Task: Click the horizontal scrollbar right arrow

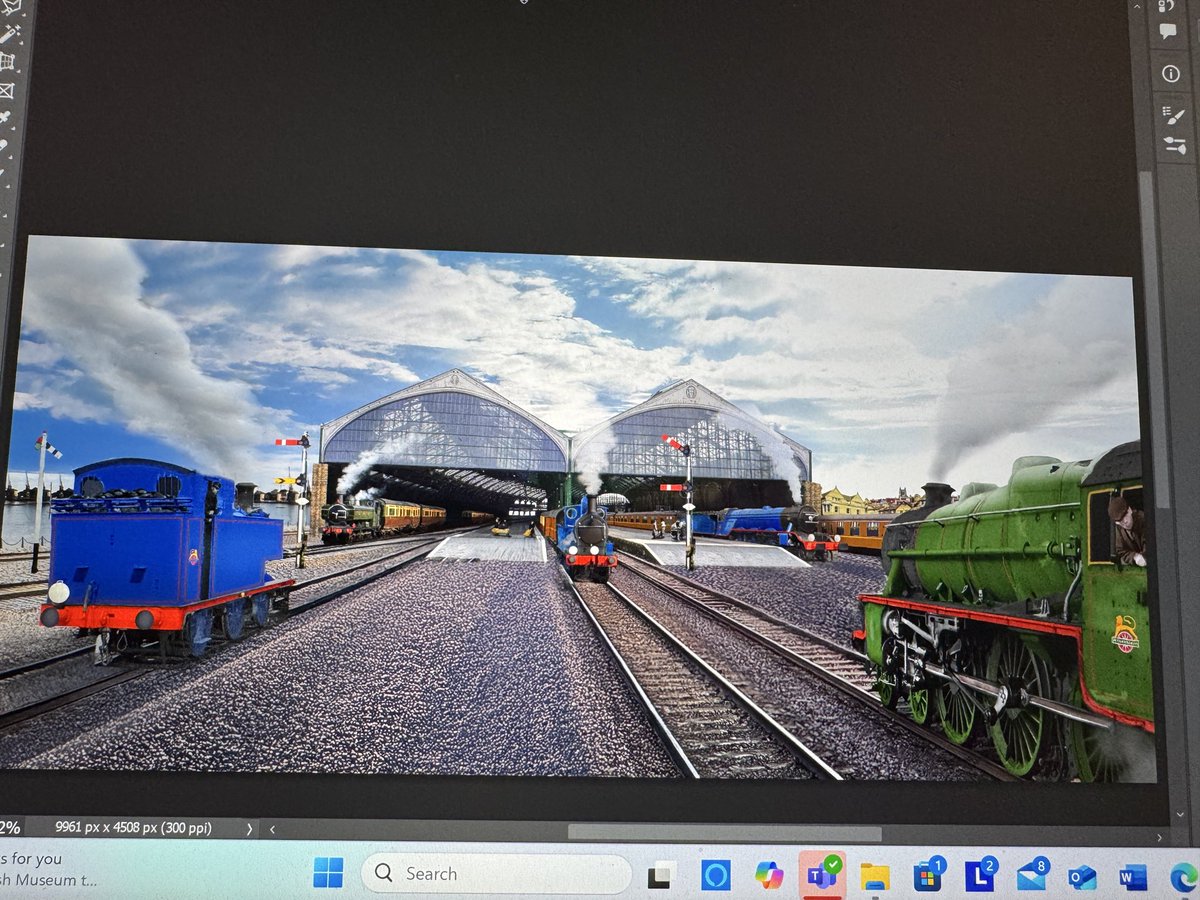Action: point(1158,838)
